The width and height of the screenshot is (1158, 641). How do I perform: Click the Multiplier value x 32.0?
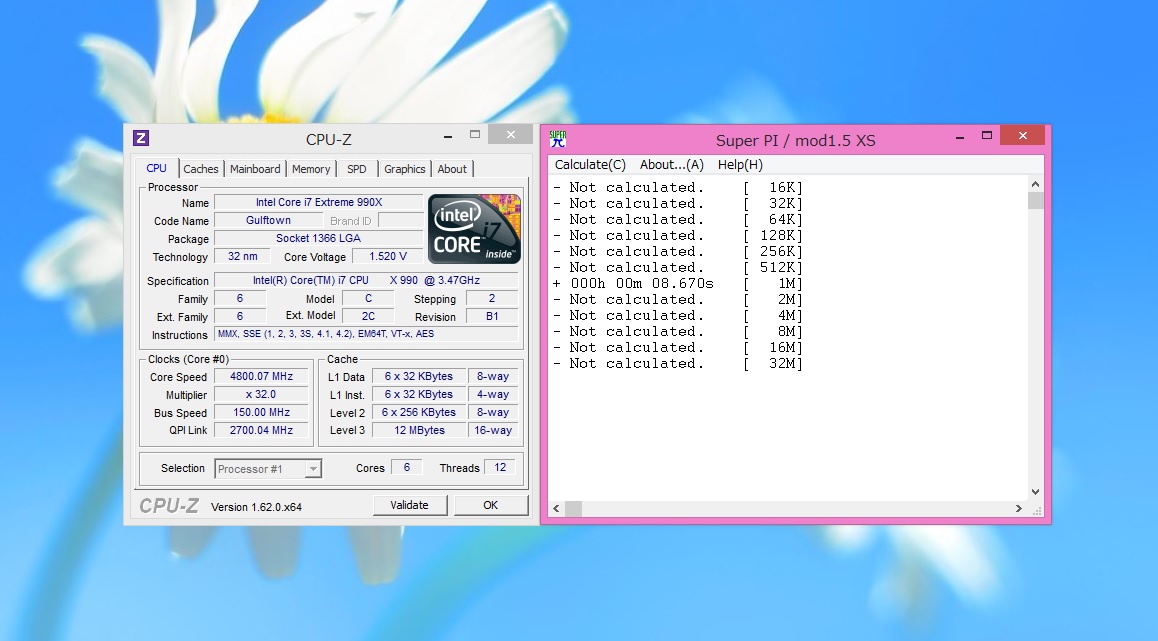261,394
